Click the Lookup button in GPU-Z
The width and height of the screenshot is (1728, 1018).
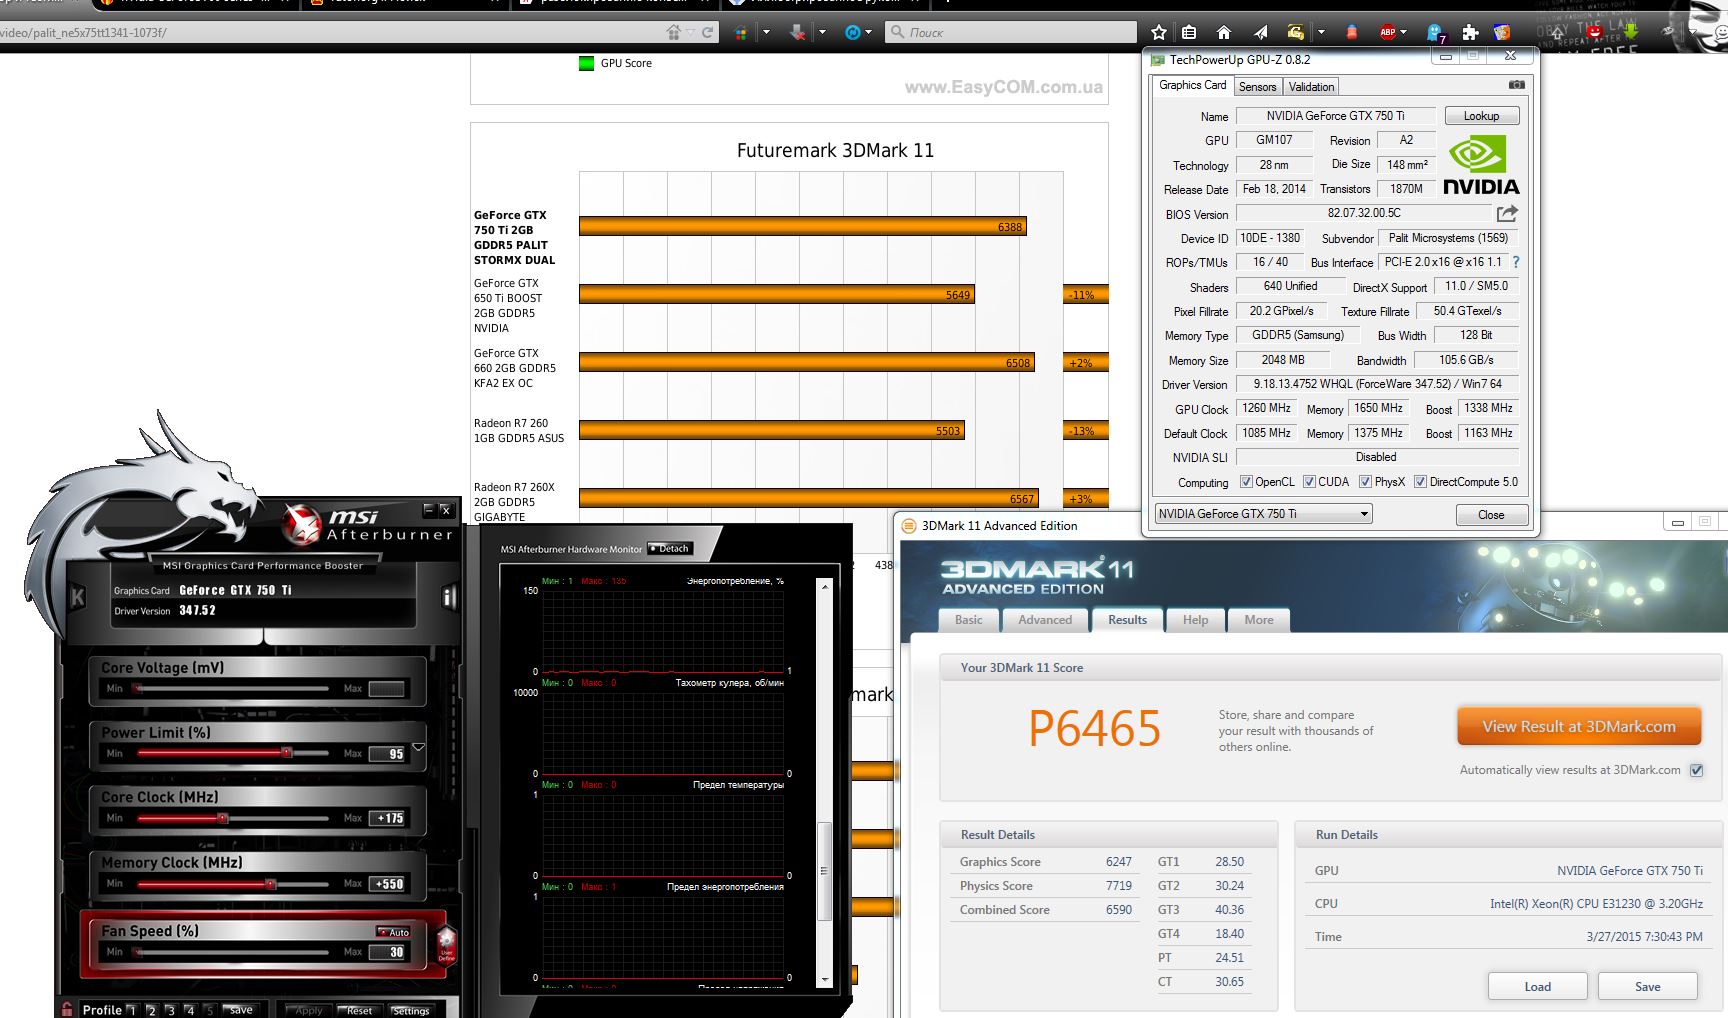1481,116
